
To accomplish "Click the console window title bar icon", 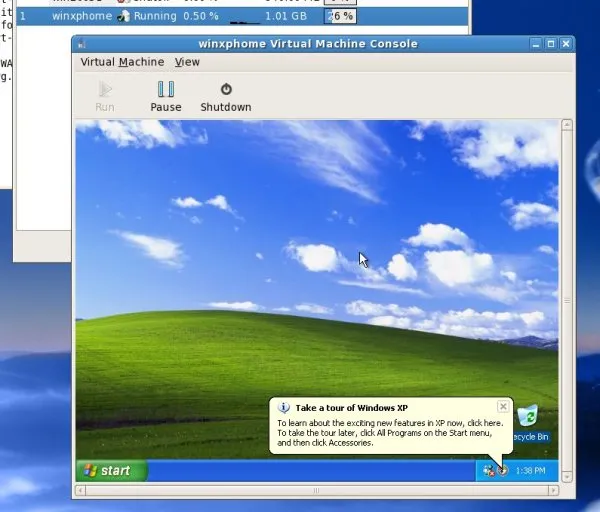I will 81,44.
